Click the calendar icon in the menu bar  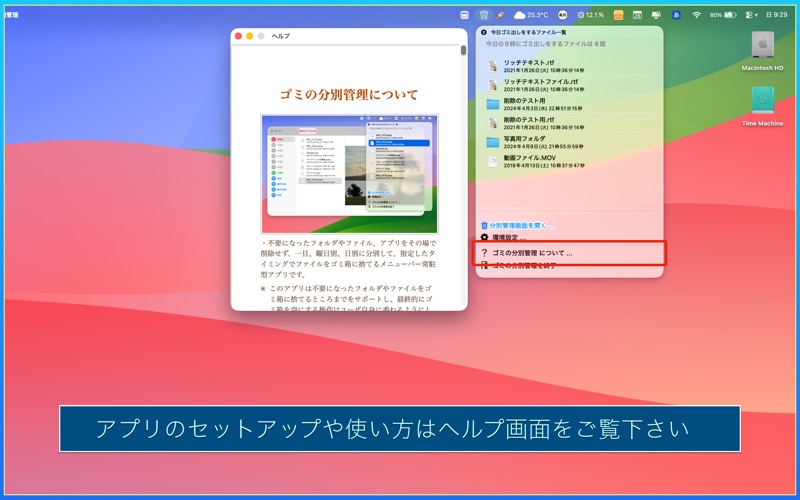click(637, 15)
